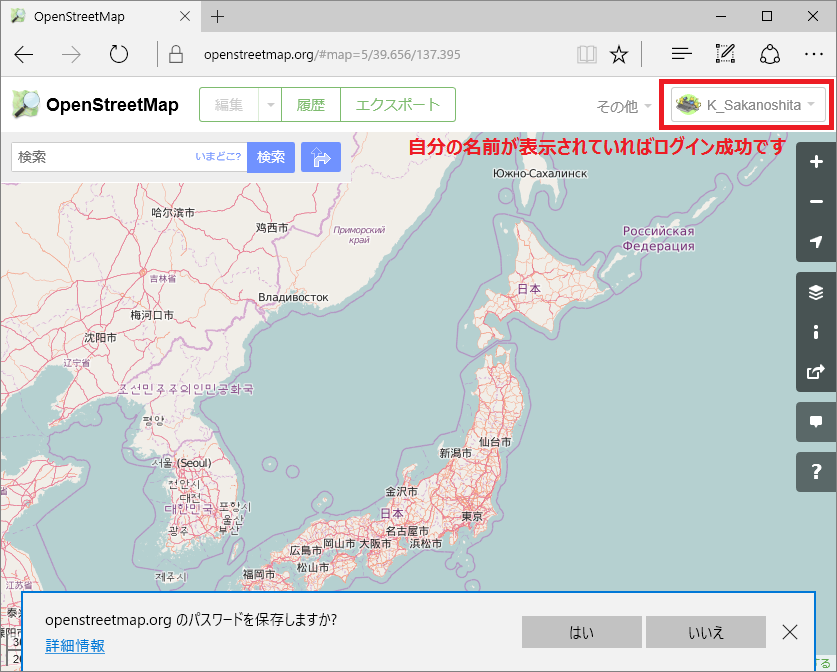Click the 梅河口市 map label
The height and width of the screenshot is (672, 837).
click(152, 315)
